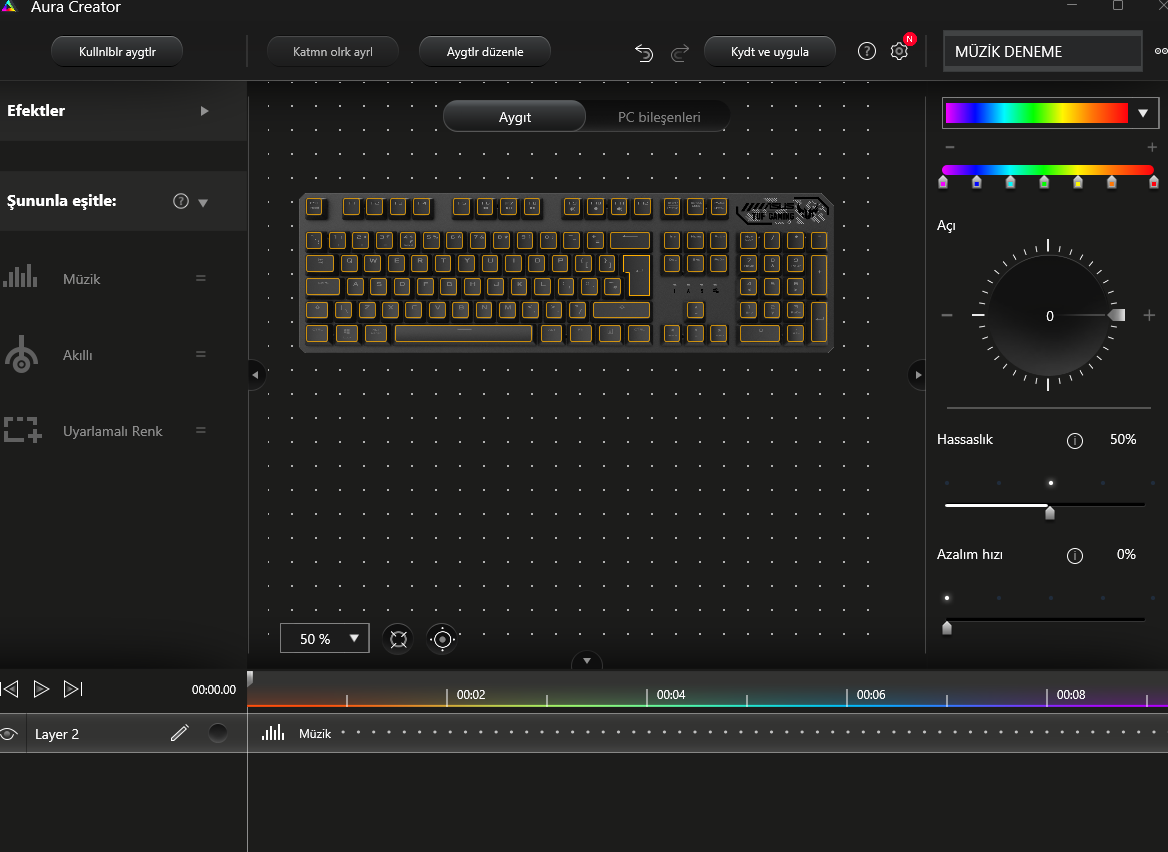Click the Aygtlr düzenle button
The image size is (1168, 852).
click(x=485, y=51)
